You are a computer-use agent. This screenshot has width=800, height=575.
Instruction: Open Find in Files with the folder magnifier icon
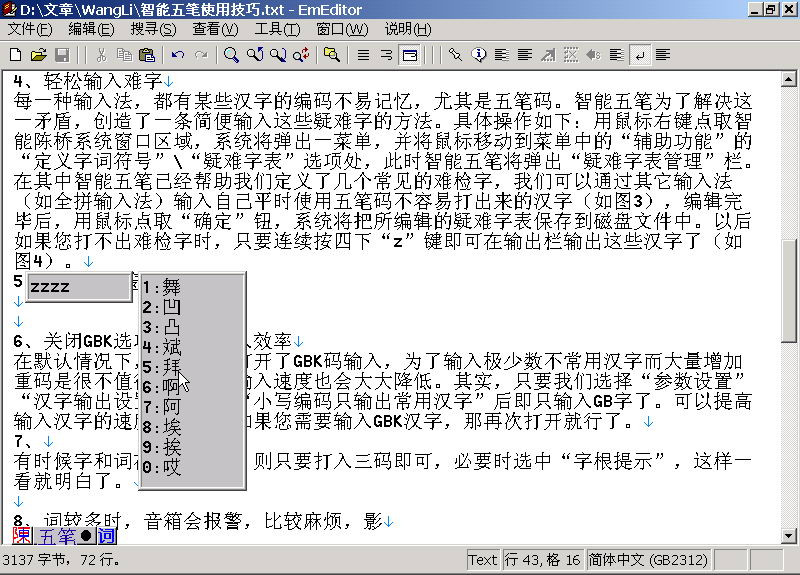[332, 55]
